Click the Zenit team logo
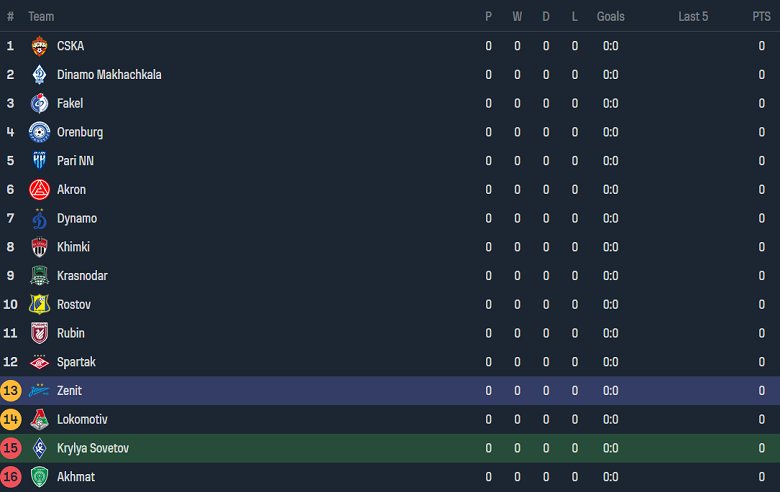The height and width of the screenshot is (492, 780). [39, 391]
